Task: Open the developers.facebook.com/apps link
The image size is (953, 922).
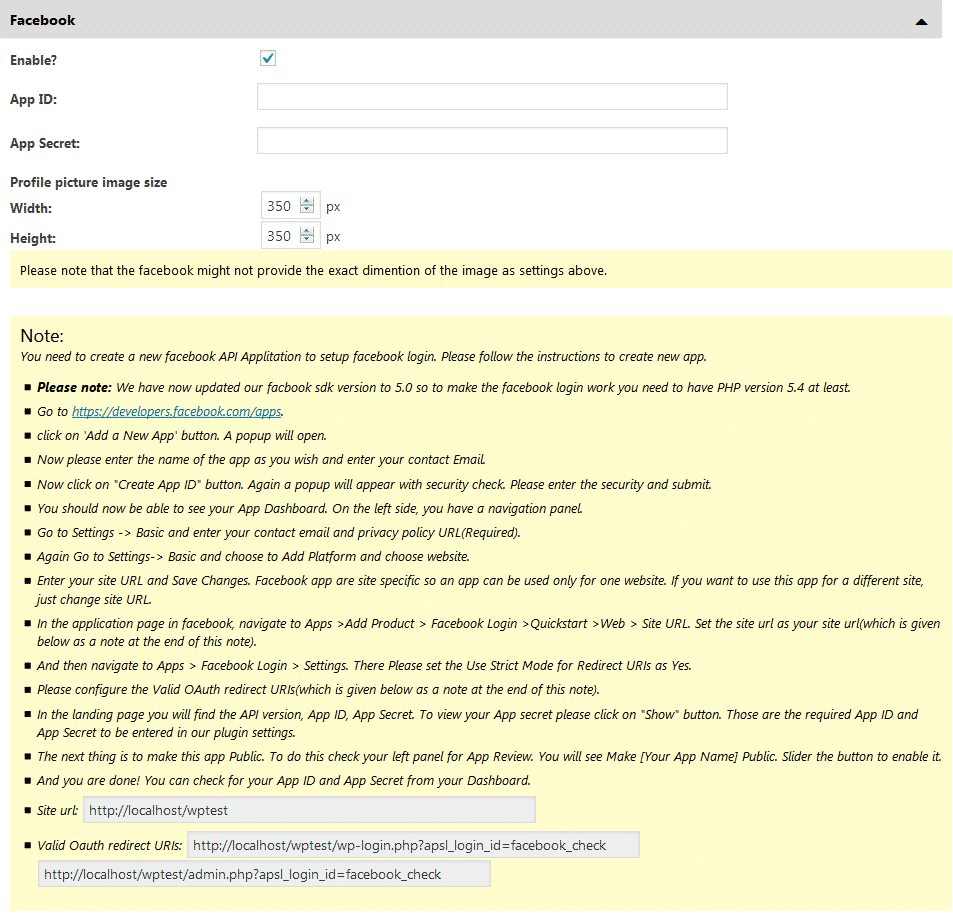Action: coord(177,411)
